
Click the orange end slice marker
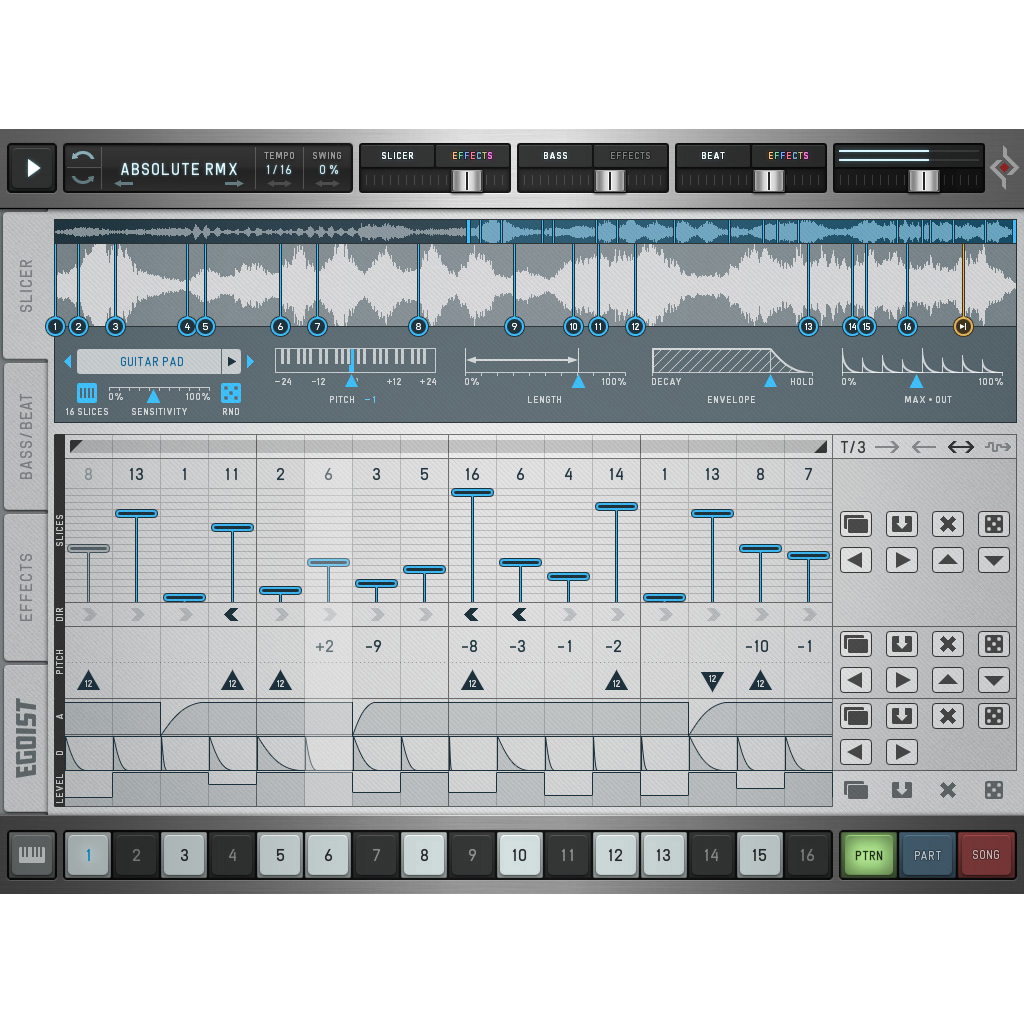click(x=963, y=326)
